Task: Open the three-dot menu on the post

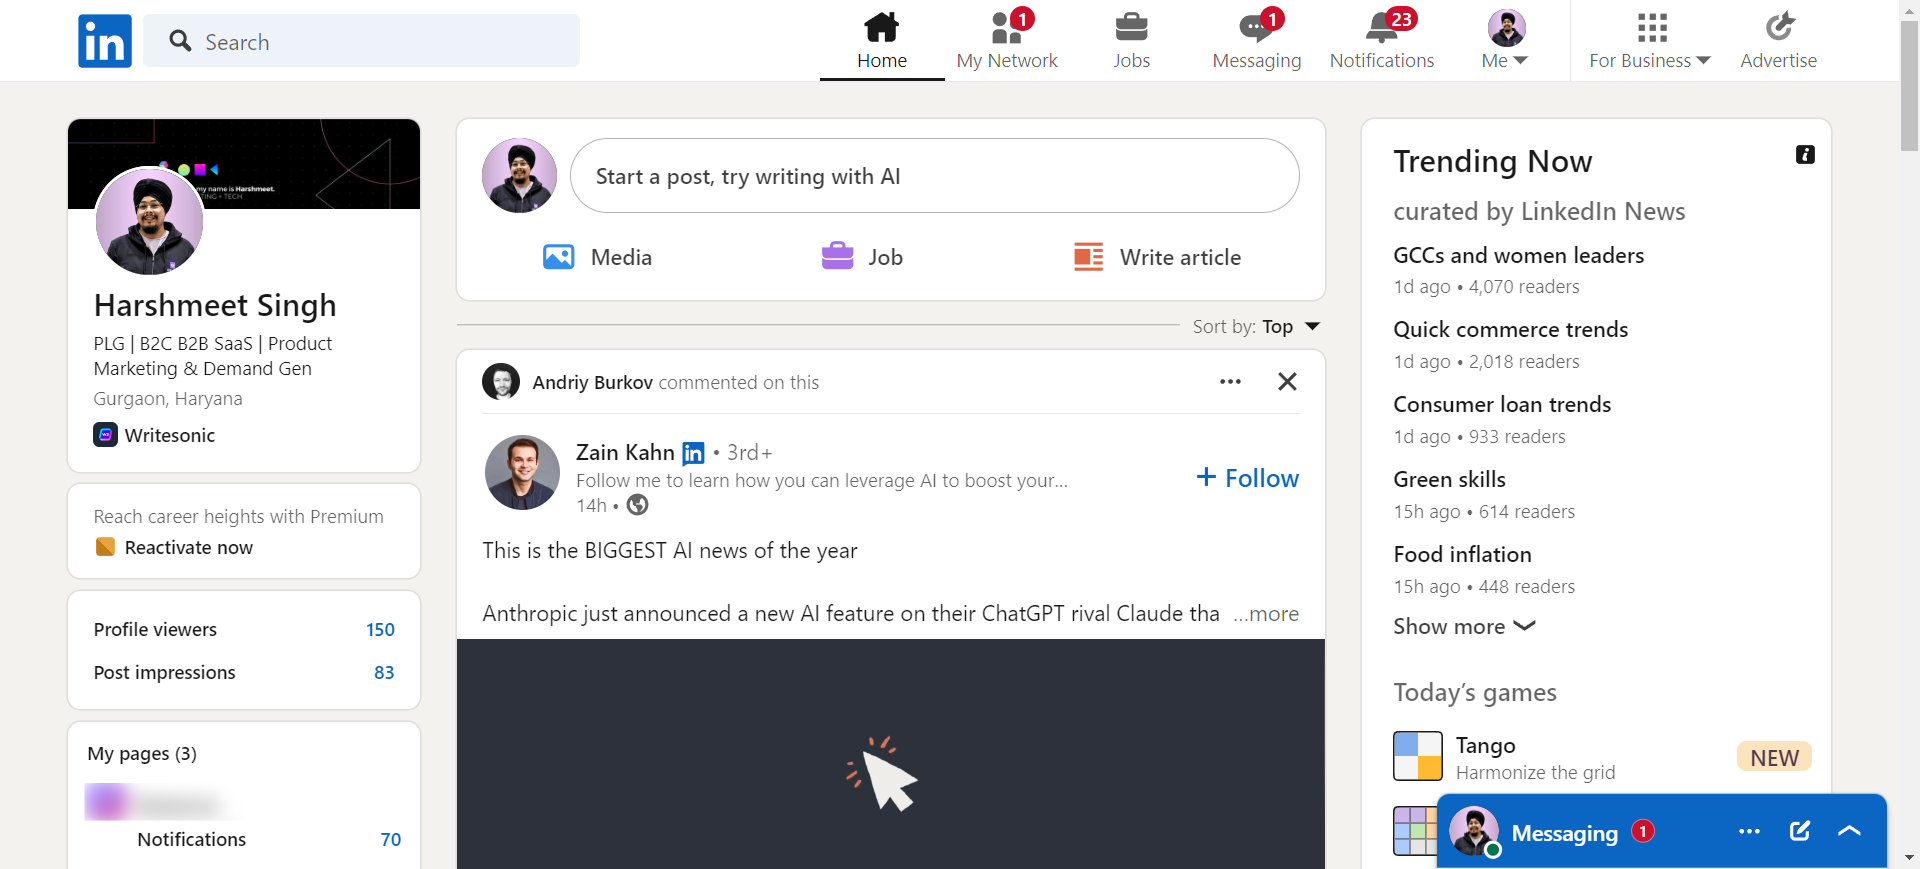Action: pos(1230,382)
